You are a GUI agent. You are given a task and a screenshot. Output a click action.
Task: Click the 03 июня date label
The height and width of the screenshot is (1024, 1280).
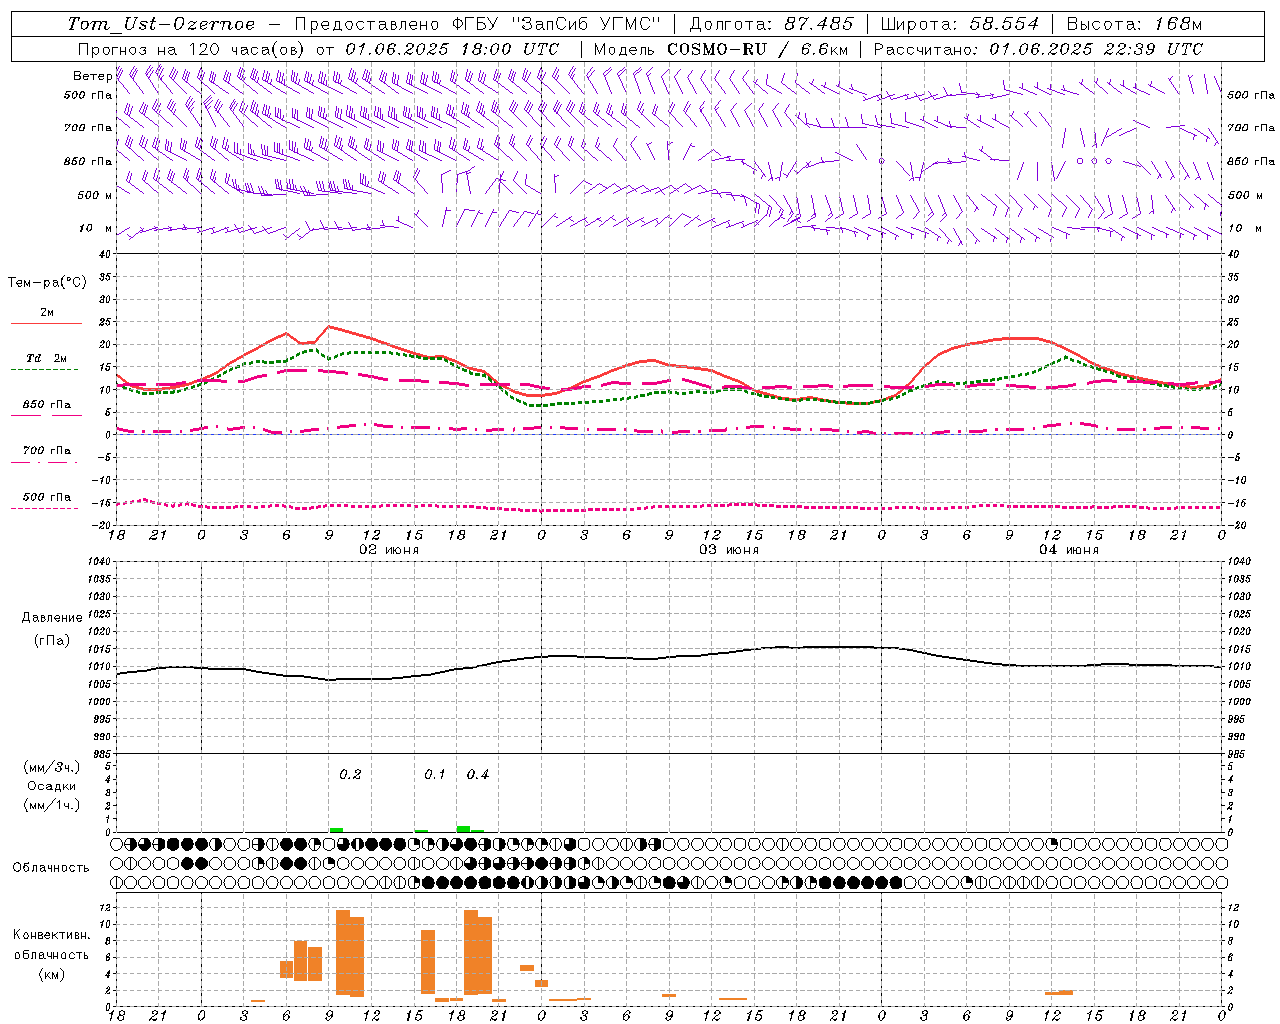[x=728, y=550]
